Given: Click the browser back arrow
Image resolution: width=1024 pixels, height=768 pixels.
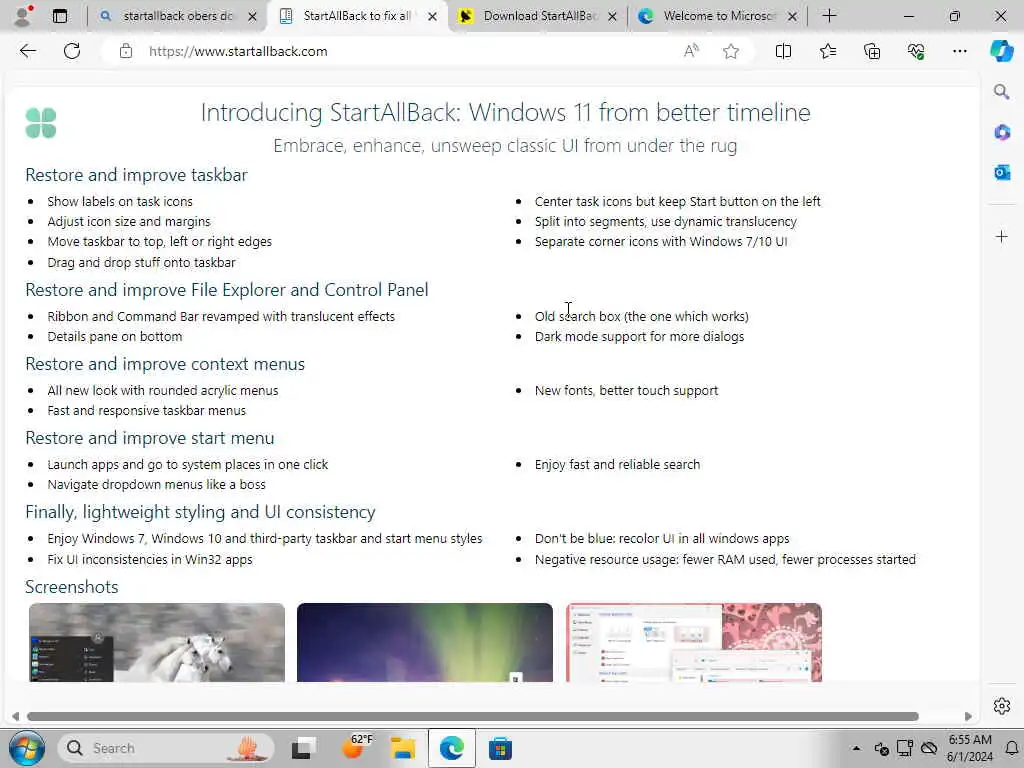Looking at the screenshot, I should pyautogui.click(x=27, y=51).
